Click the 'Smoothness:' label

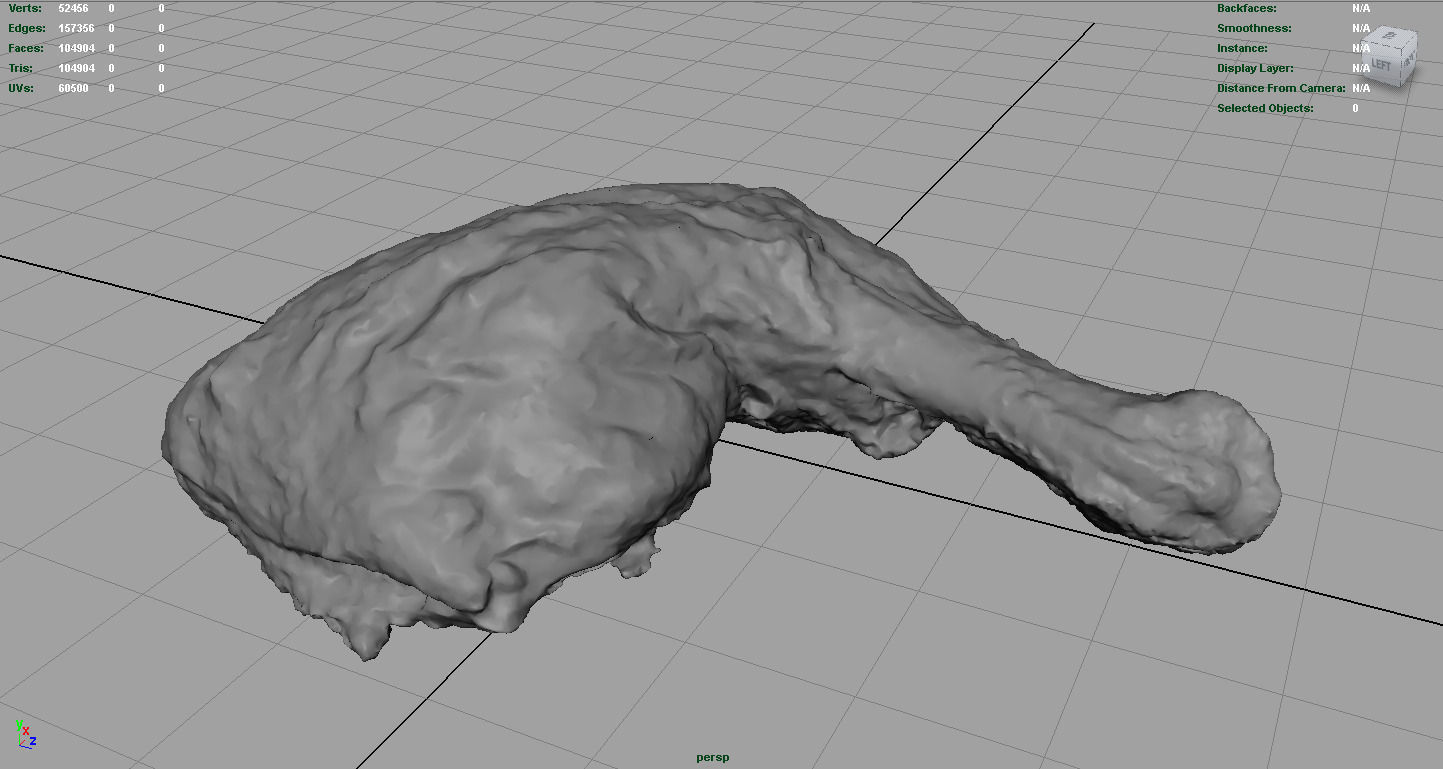coord(1254,28)
